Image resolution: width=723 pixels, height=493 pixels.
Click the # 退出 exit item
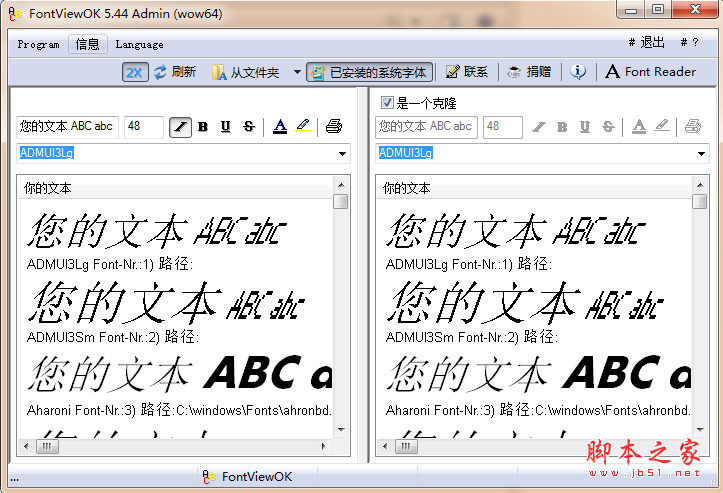tap(646, 42)
